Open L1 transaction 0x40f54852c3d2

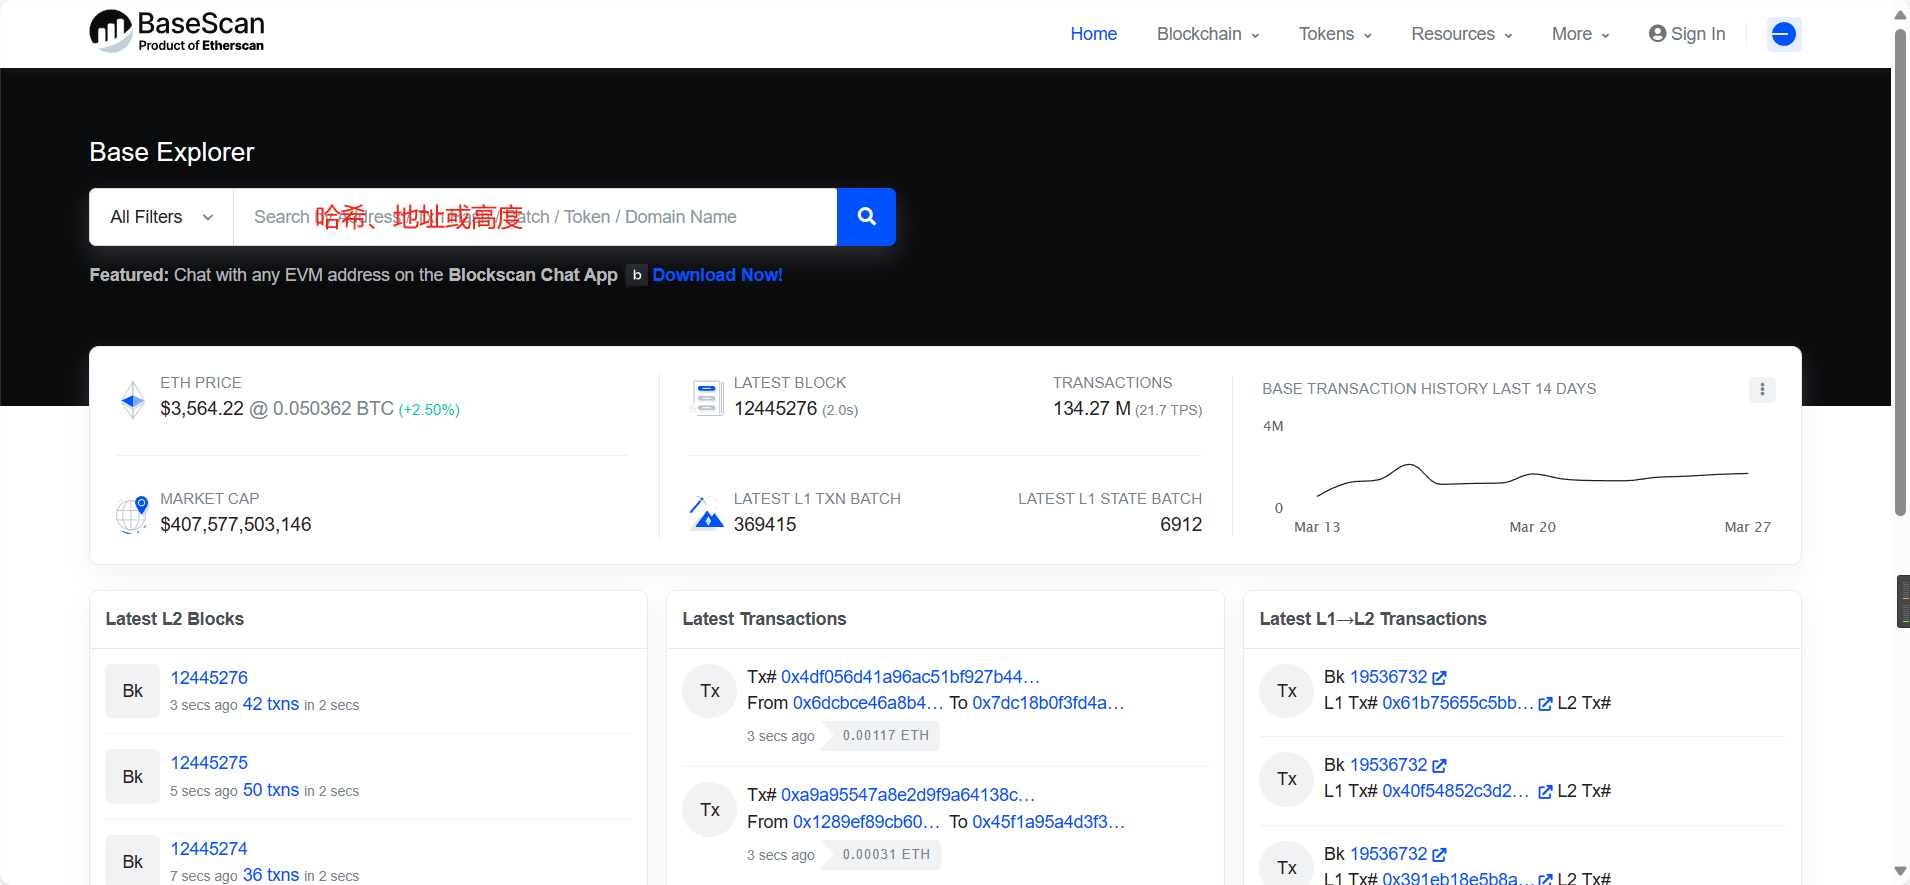click(1456, 791)
